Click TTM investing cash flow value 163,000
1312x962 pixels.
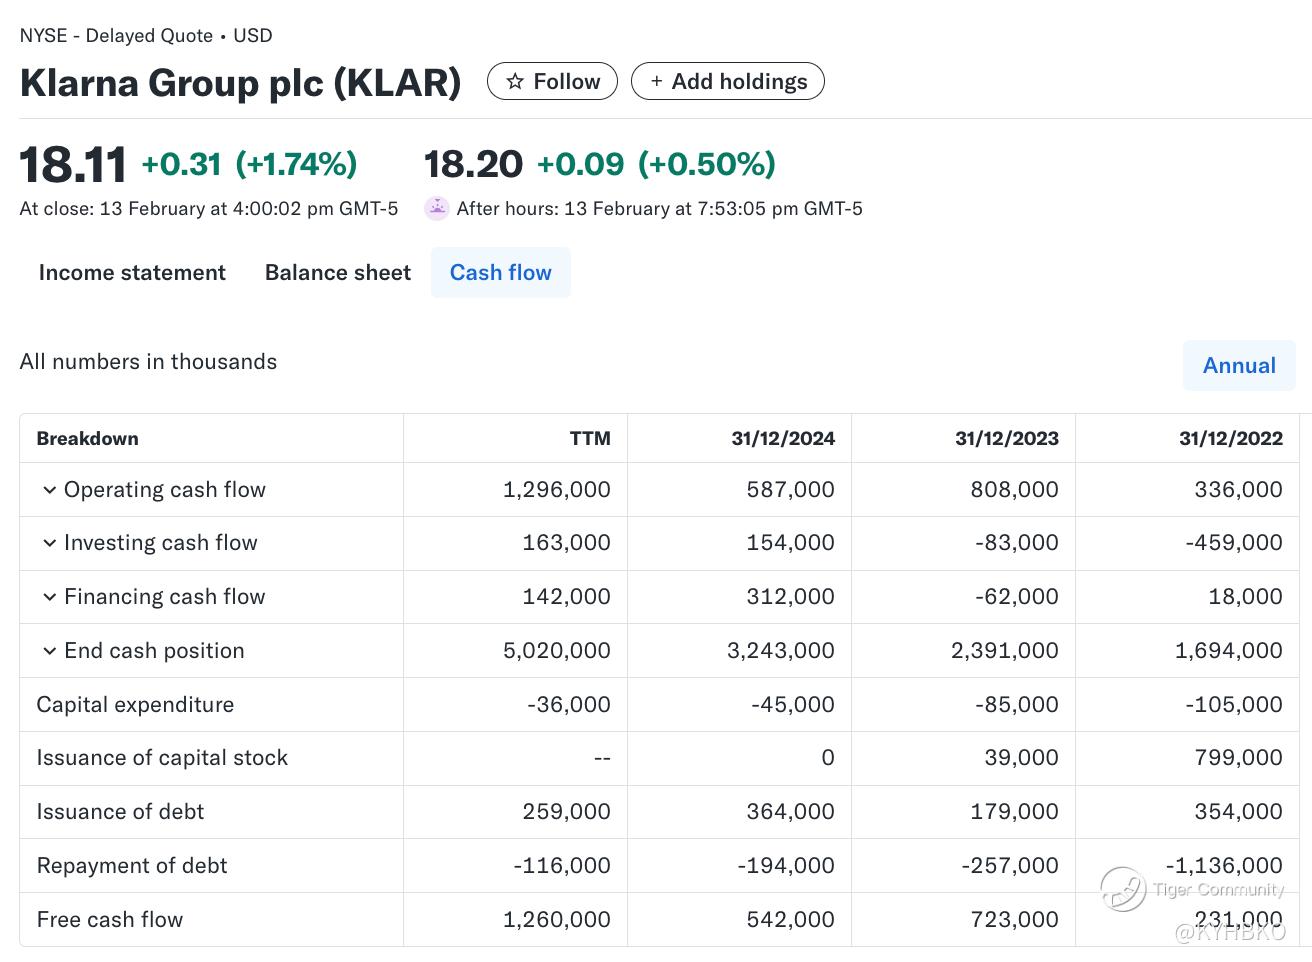point(567,543)
